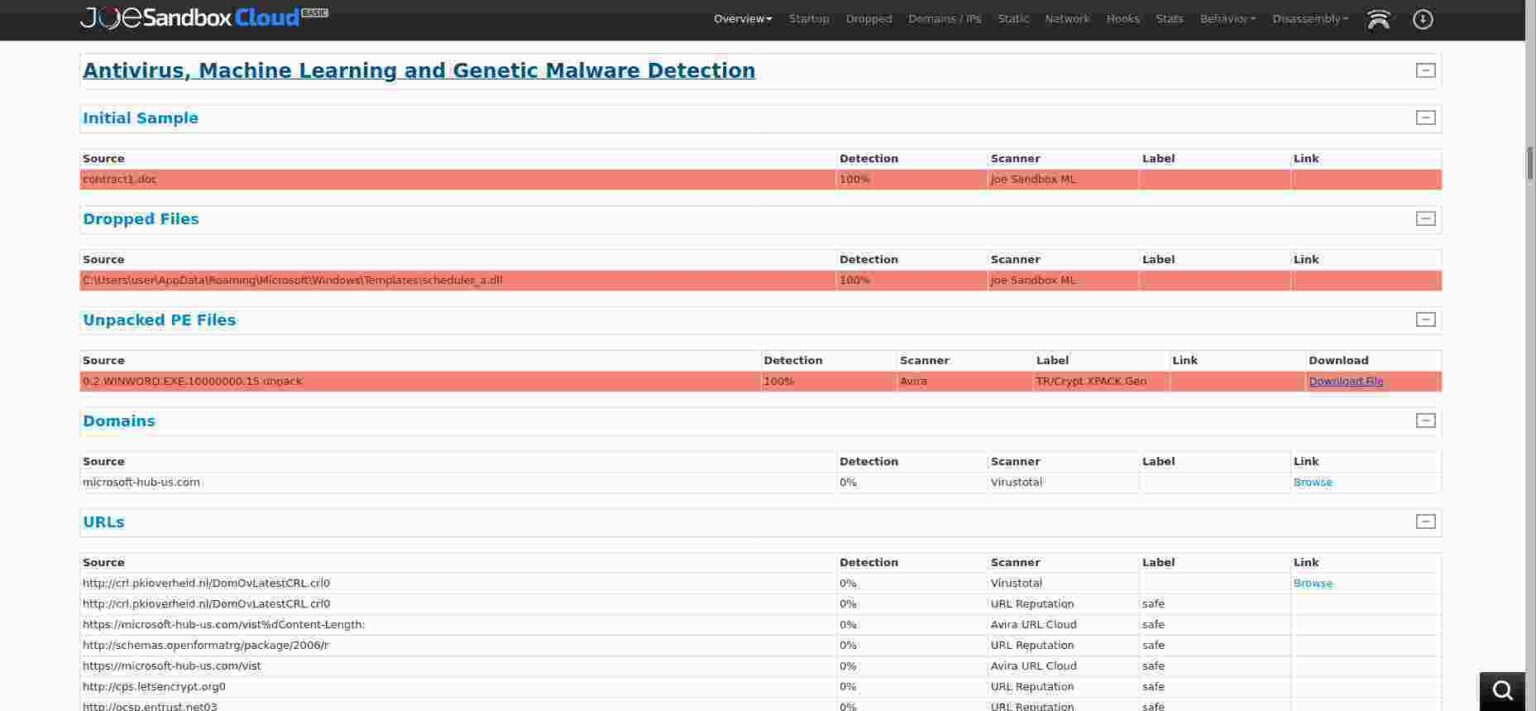
Task: Click the Joe Sandbox Cloud logo
Action: [203, 18]
